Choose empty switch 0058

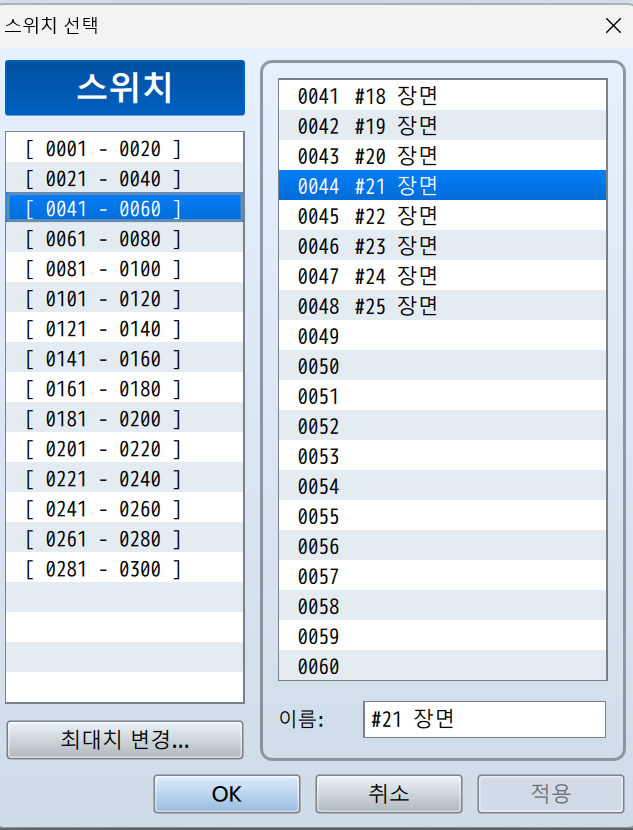(442, 606)
